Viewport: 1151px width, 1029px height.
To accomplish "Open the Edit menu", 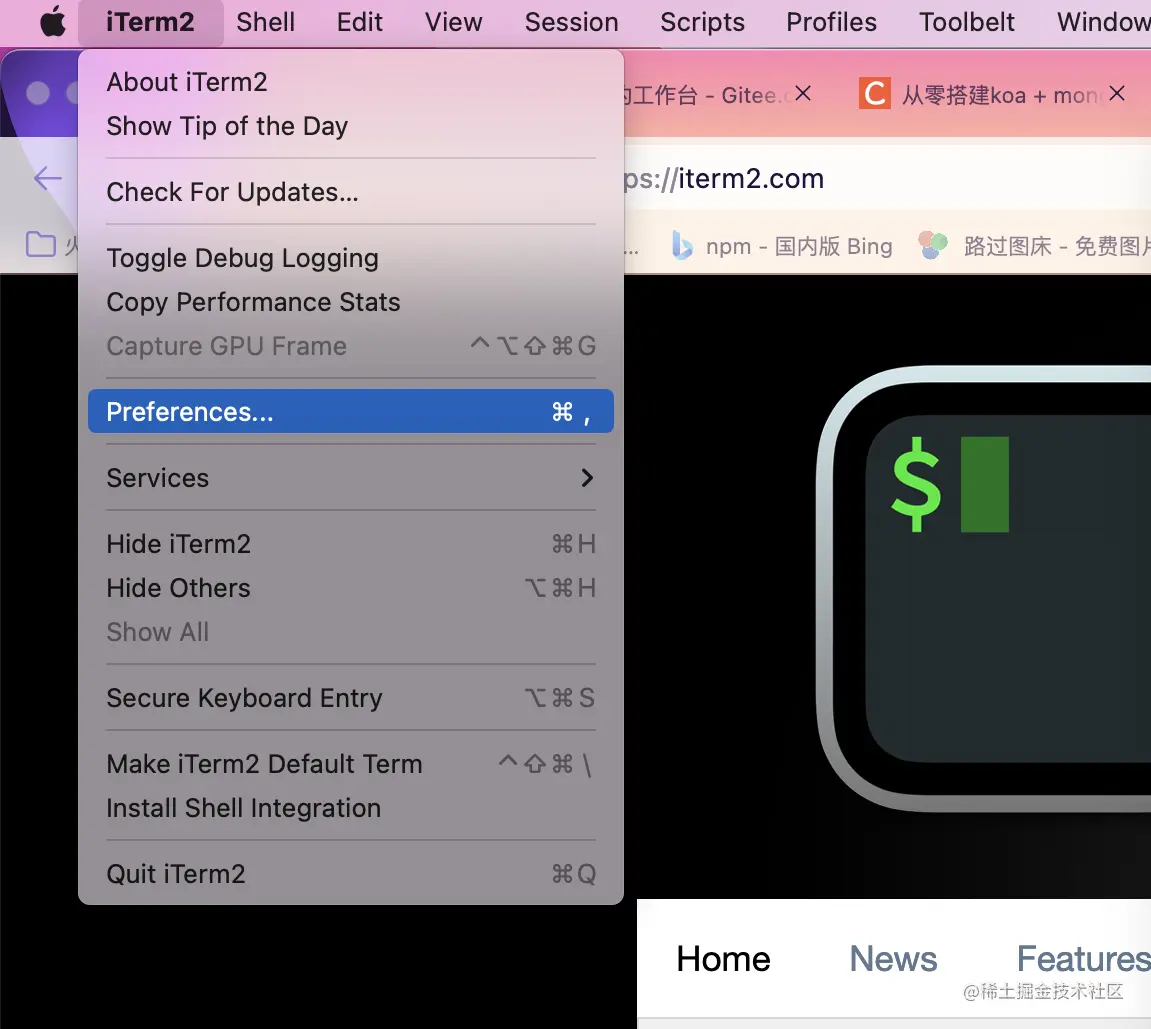I will tap(360, 22).
